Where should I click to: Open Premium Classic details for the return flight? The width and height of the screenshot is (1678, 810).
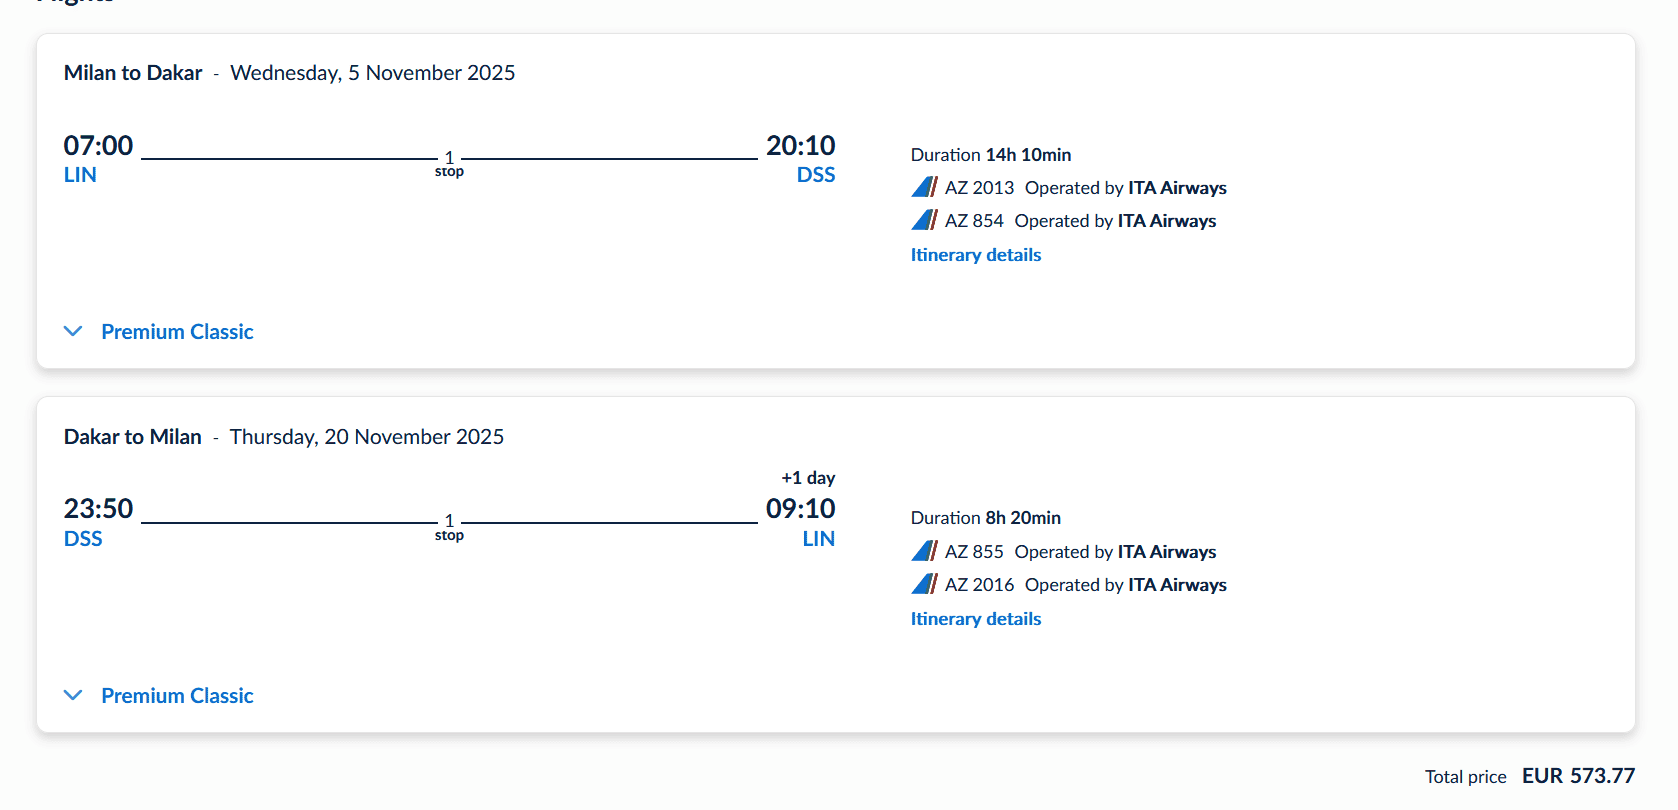(x=177, y=696)
